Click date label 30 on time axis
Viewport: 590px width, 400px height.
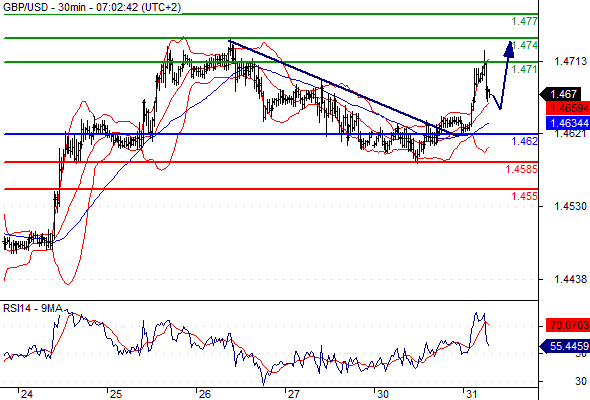click(x=383, y=394)
